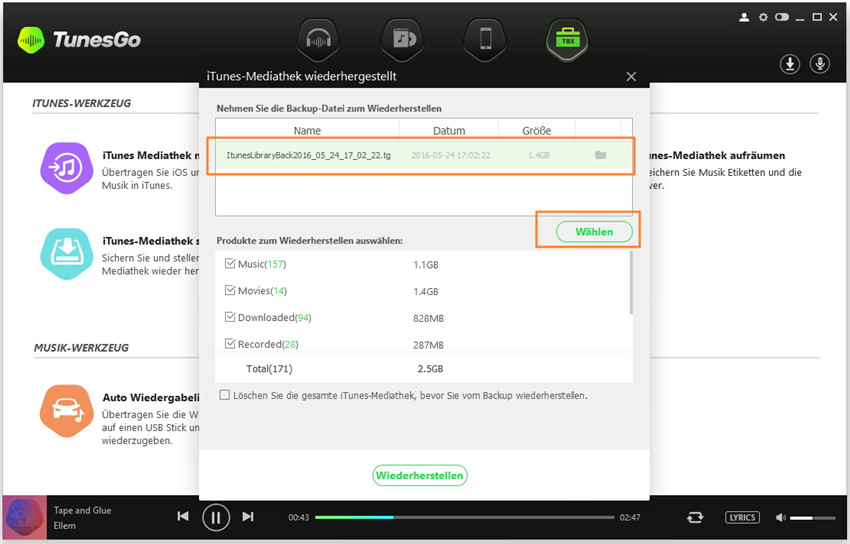This screenshot has width=850, height=544.
Task: Uncheck the Recorded(28) checkbox
Action: pos(230,344)
